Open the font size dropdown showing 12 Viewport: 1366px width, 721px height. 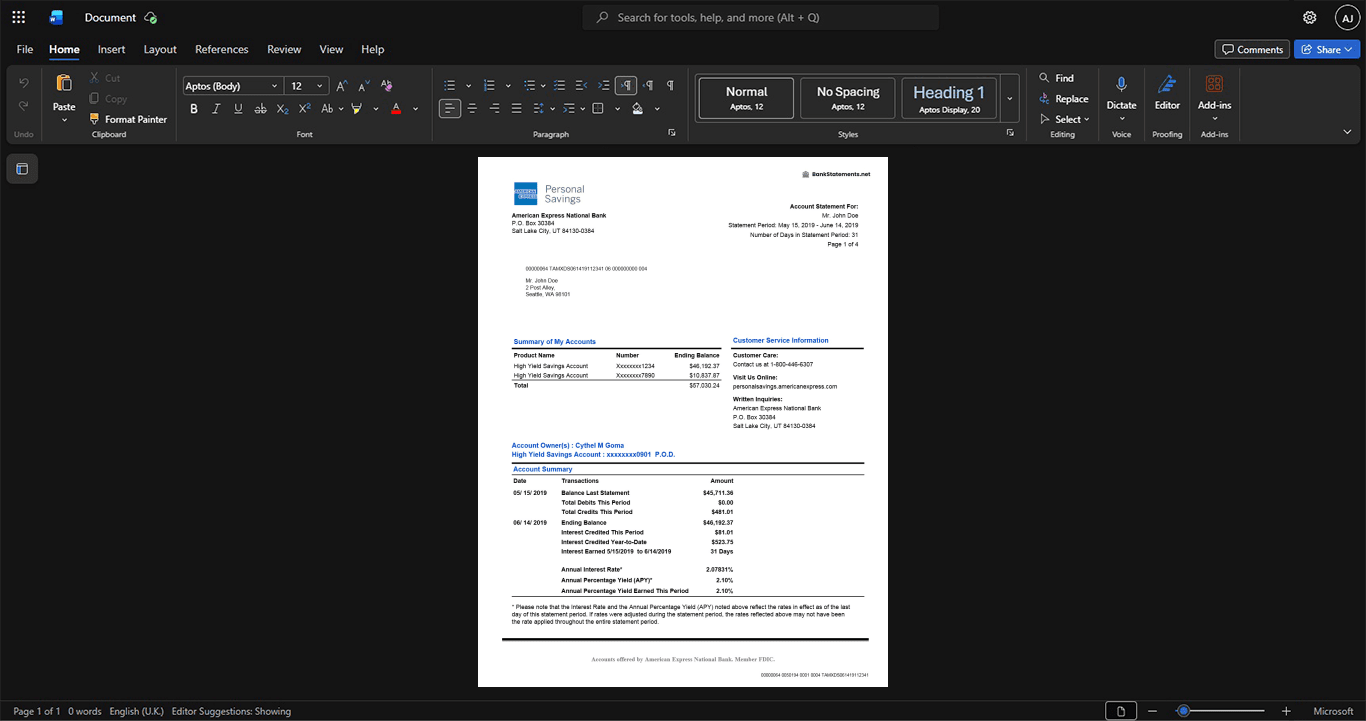pyautogui.click(x=306, y=86)
